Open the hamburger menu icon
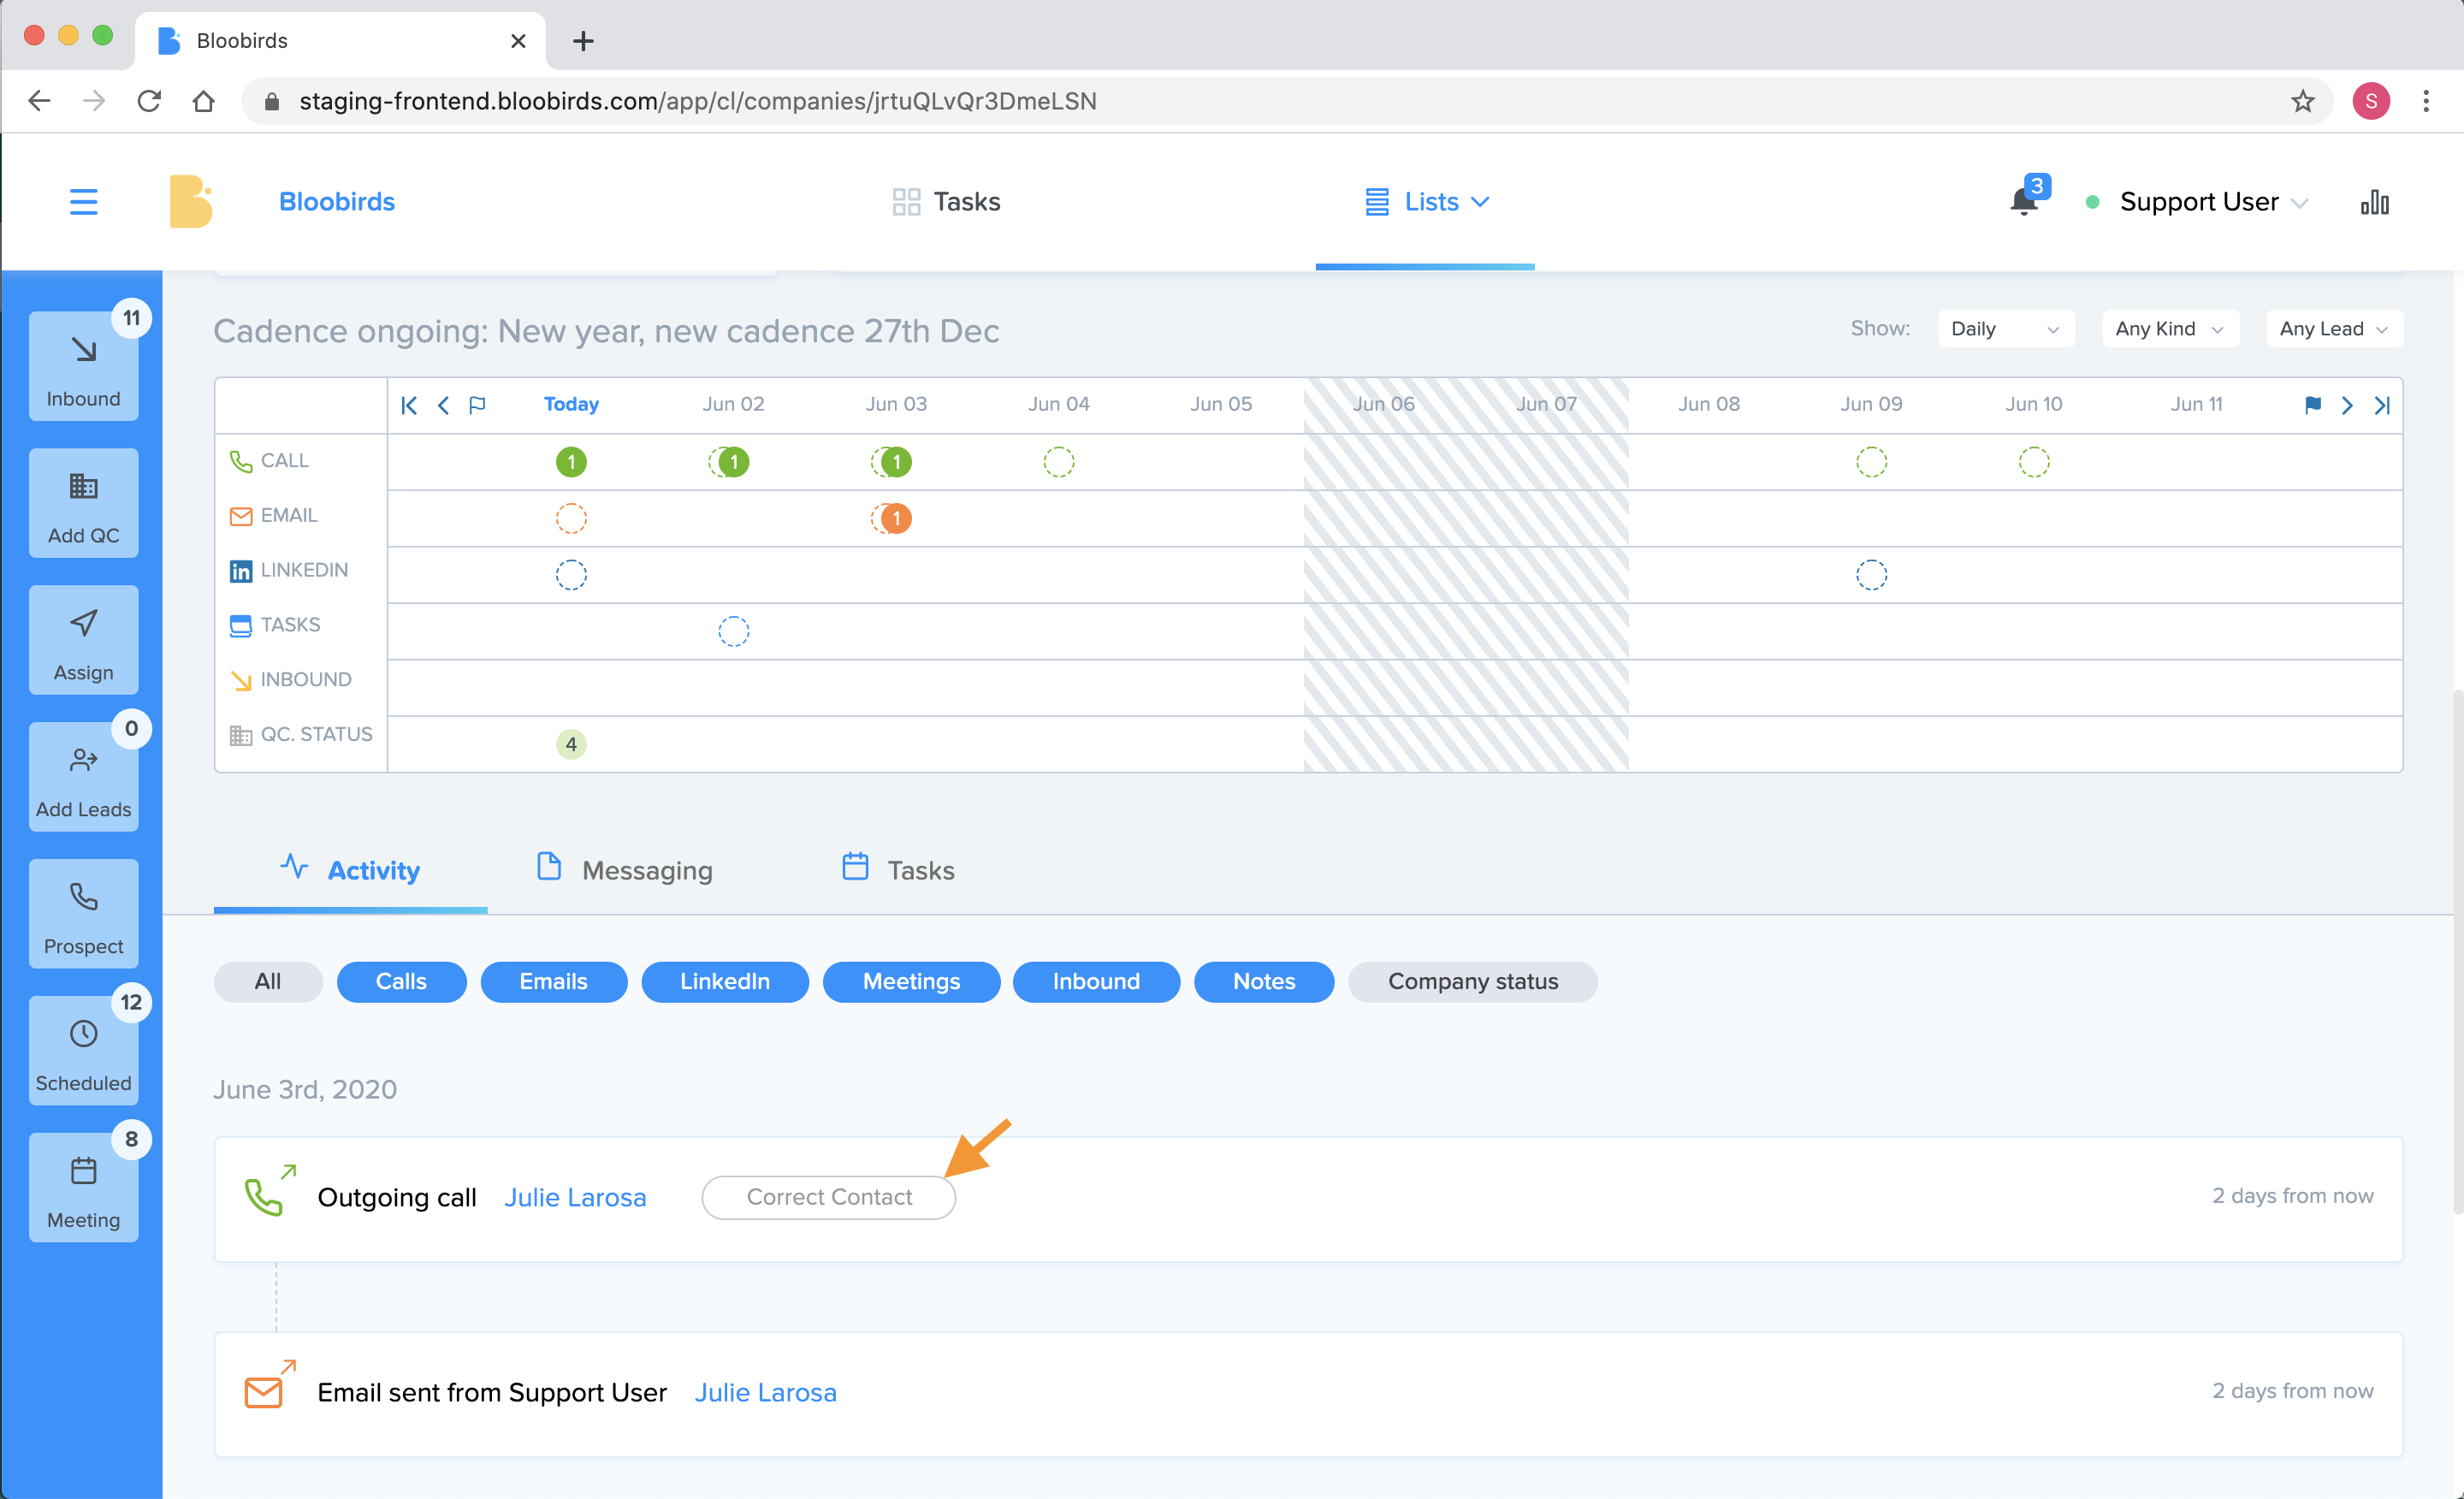The image size is (2464, 1499). [83, 202]
